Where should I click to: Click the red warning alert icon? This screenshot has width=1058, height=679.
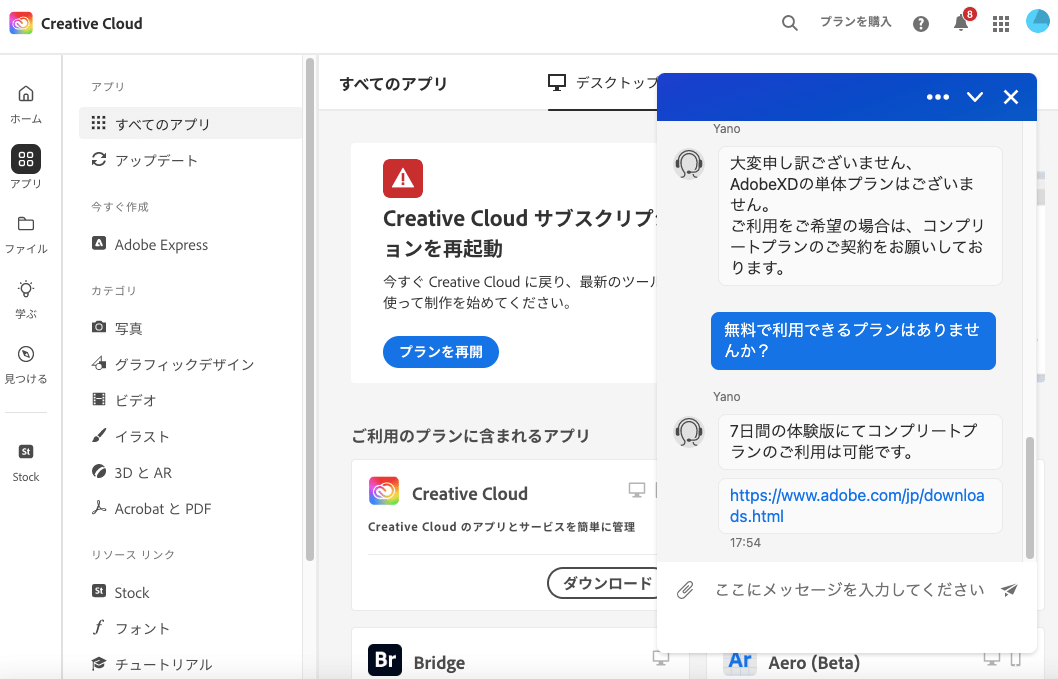pos(403,178)
